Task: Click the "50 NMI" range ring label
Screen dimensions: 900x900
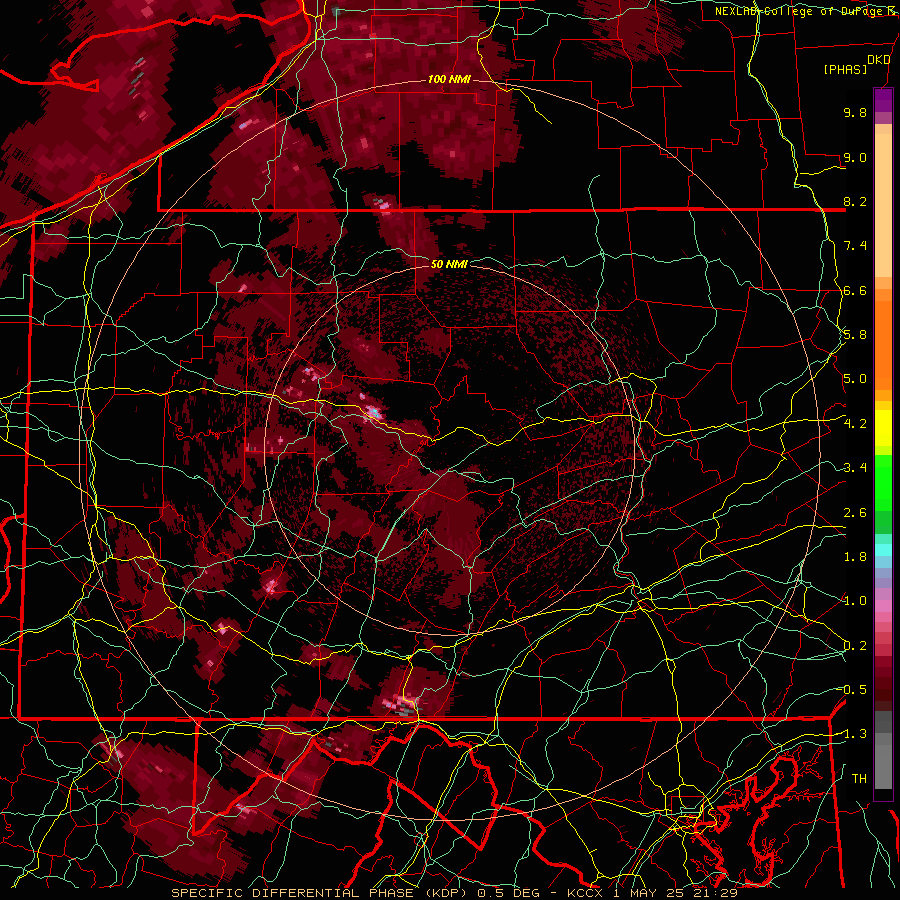Action: pos(449,264)
